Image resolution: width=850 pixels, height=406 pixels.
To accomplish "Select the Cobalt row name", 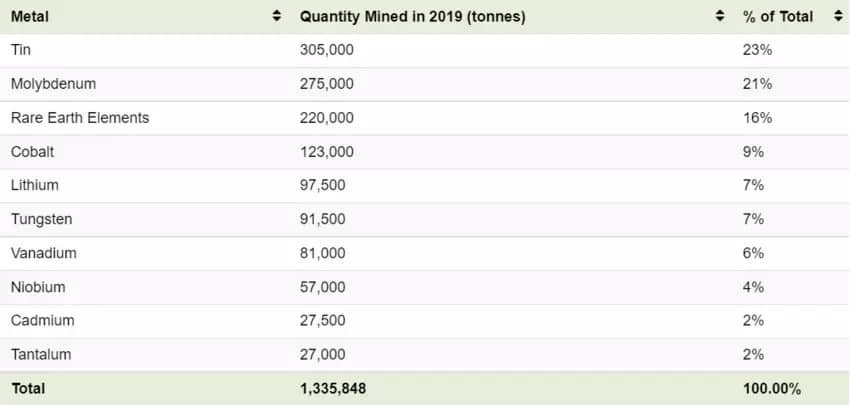I will coord(33,152).
